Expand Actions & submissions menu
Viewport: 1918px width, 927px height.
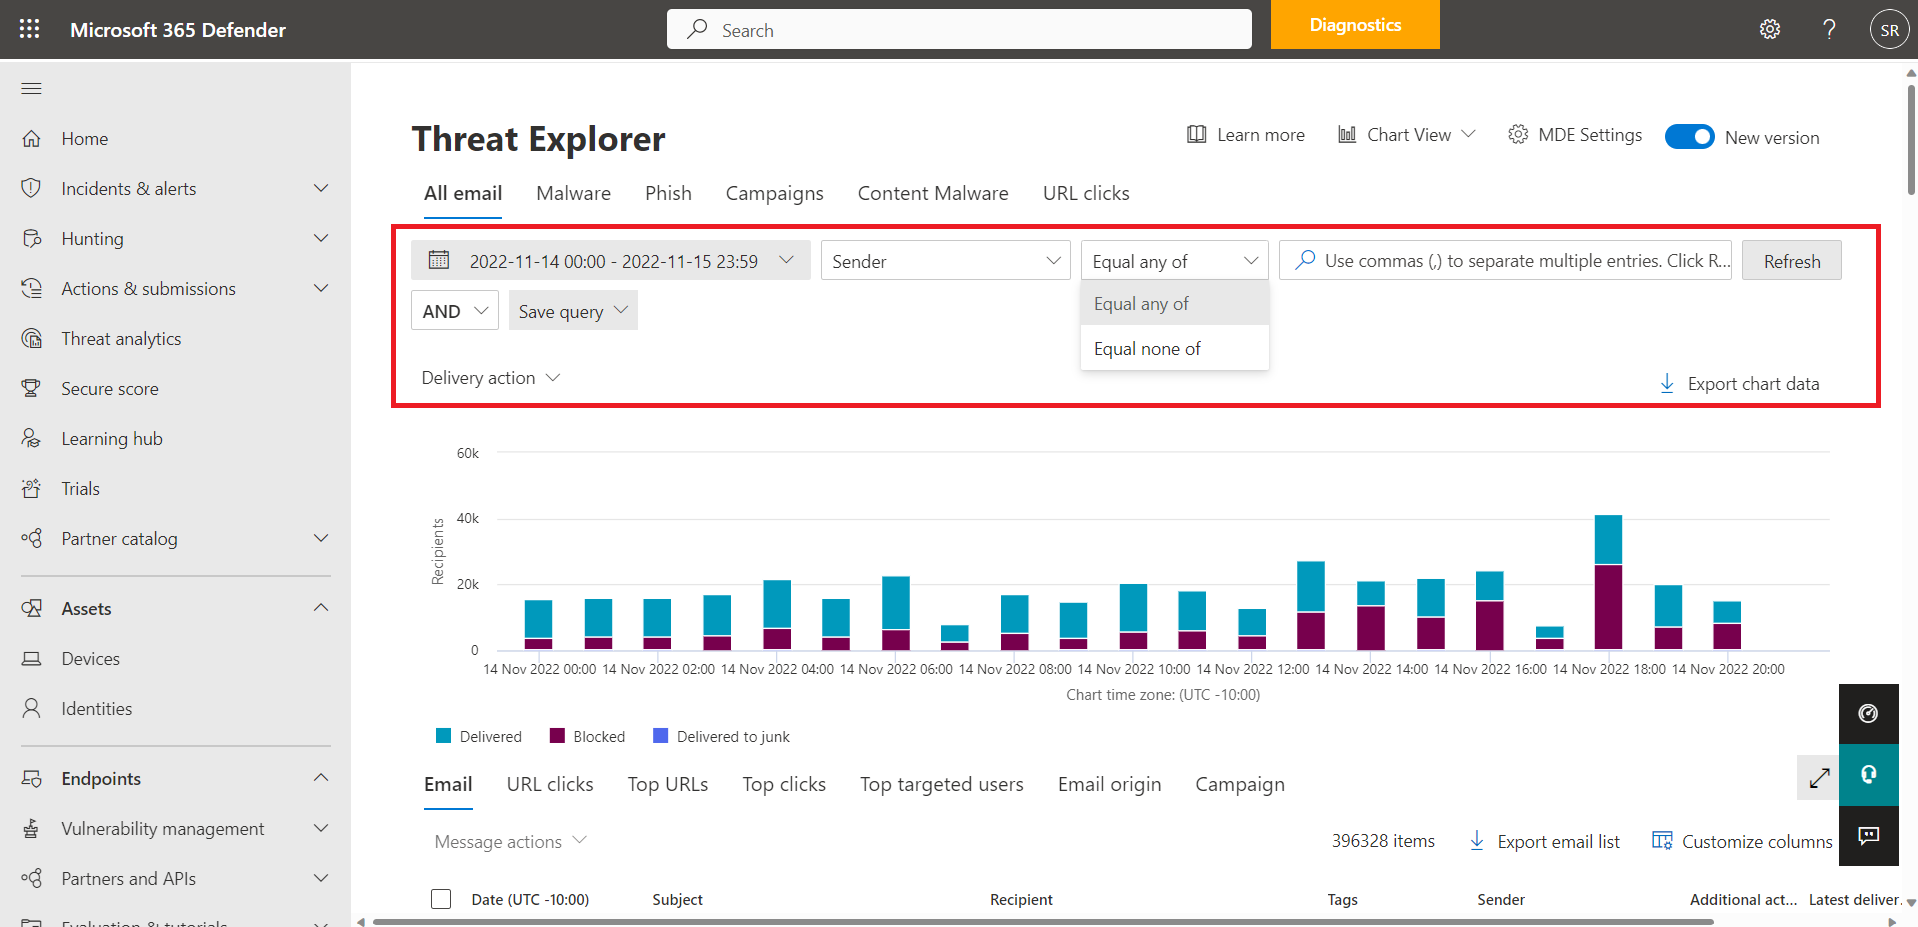(x=321, y=288)
